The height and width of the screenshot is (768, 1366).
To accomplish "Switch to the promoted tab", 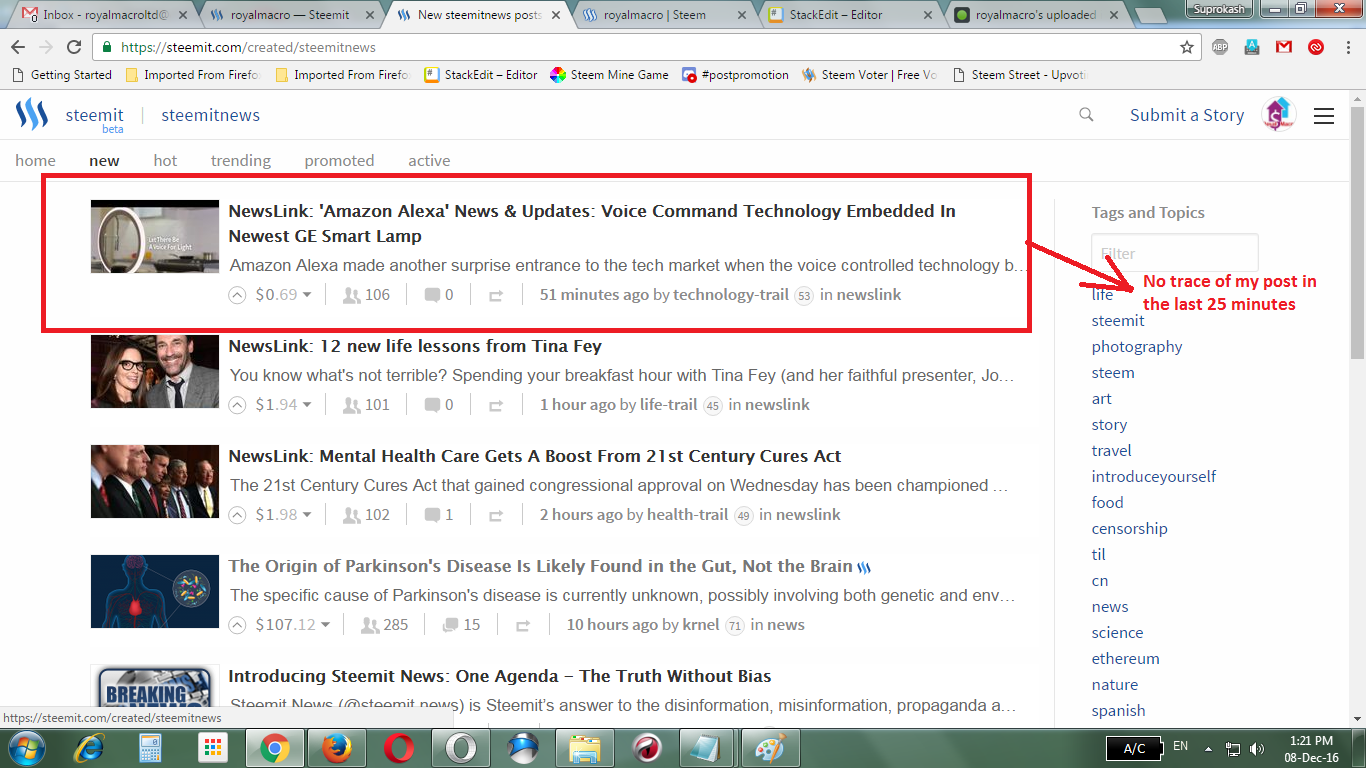I will 339,160.
